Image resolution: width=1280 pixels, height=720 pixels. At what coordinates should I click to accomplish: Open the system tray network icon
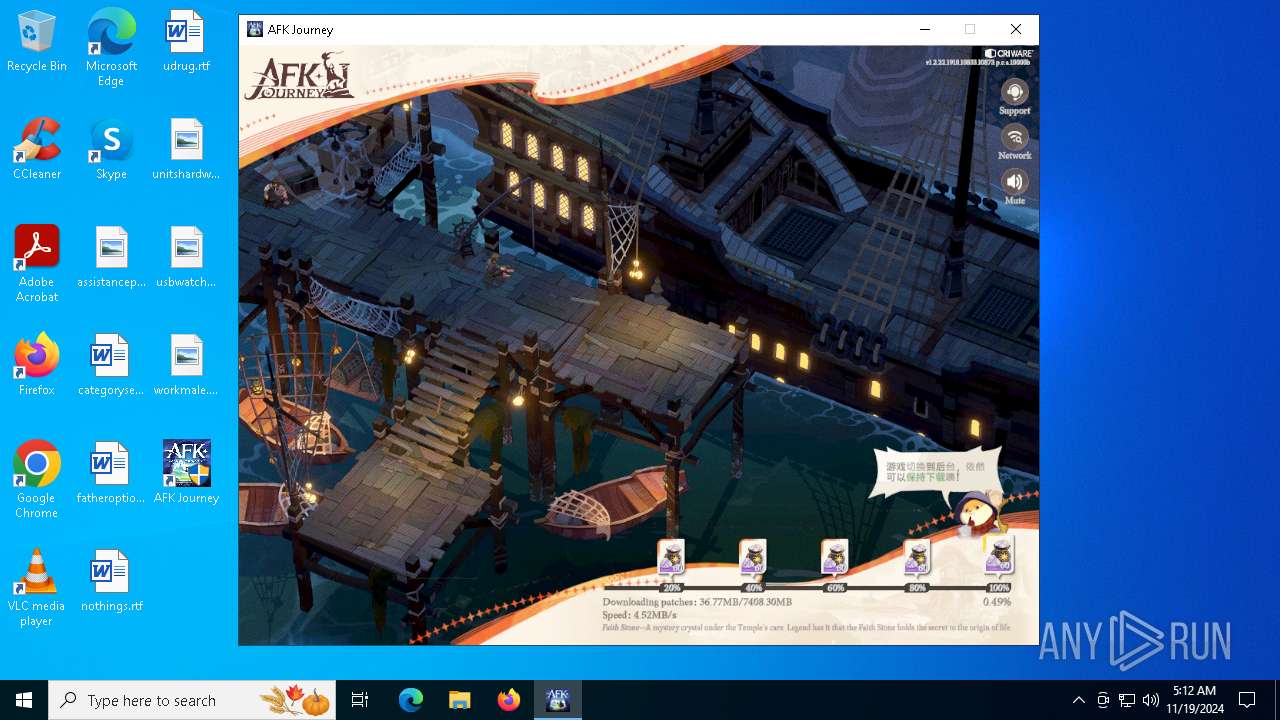point(1127,700)
